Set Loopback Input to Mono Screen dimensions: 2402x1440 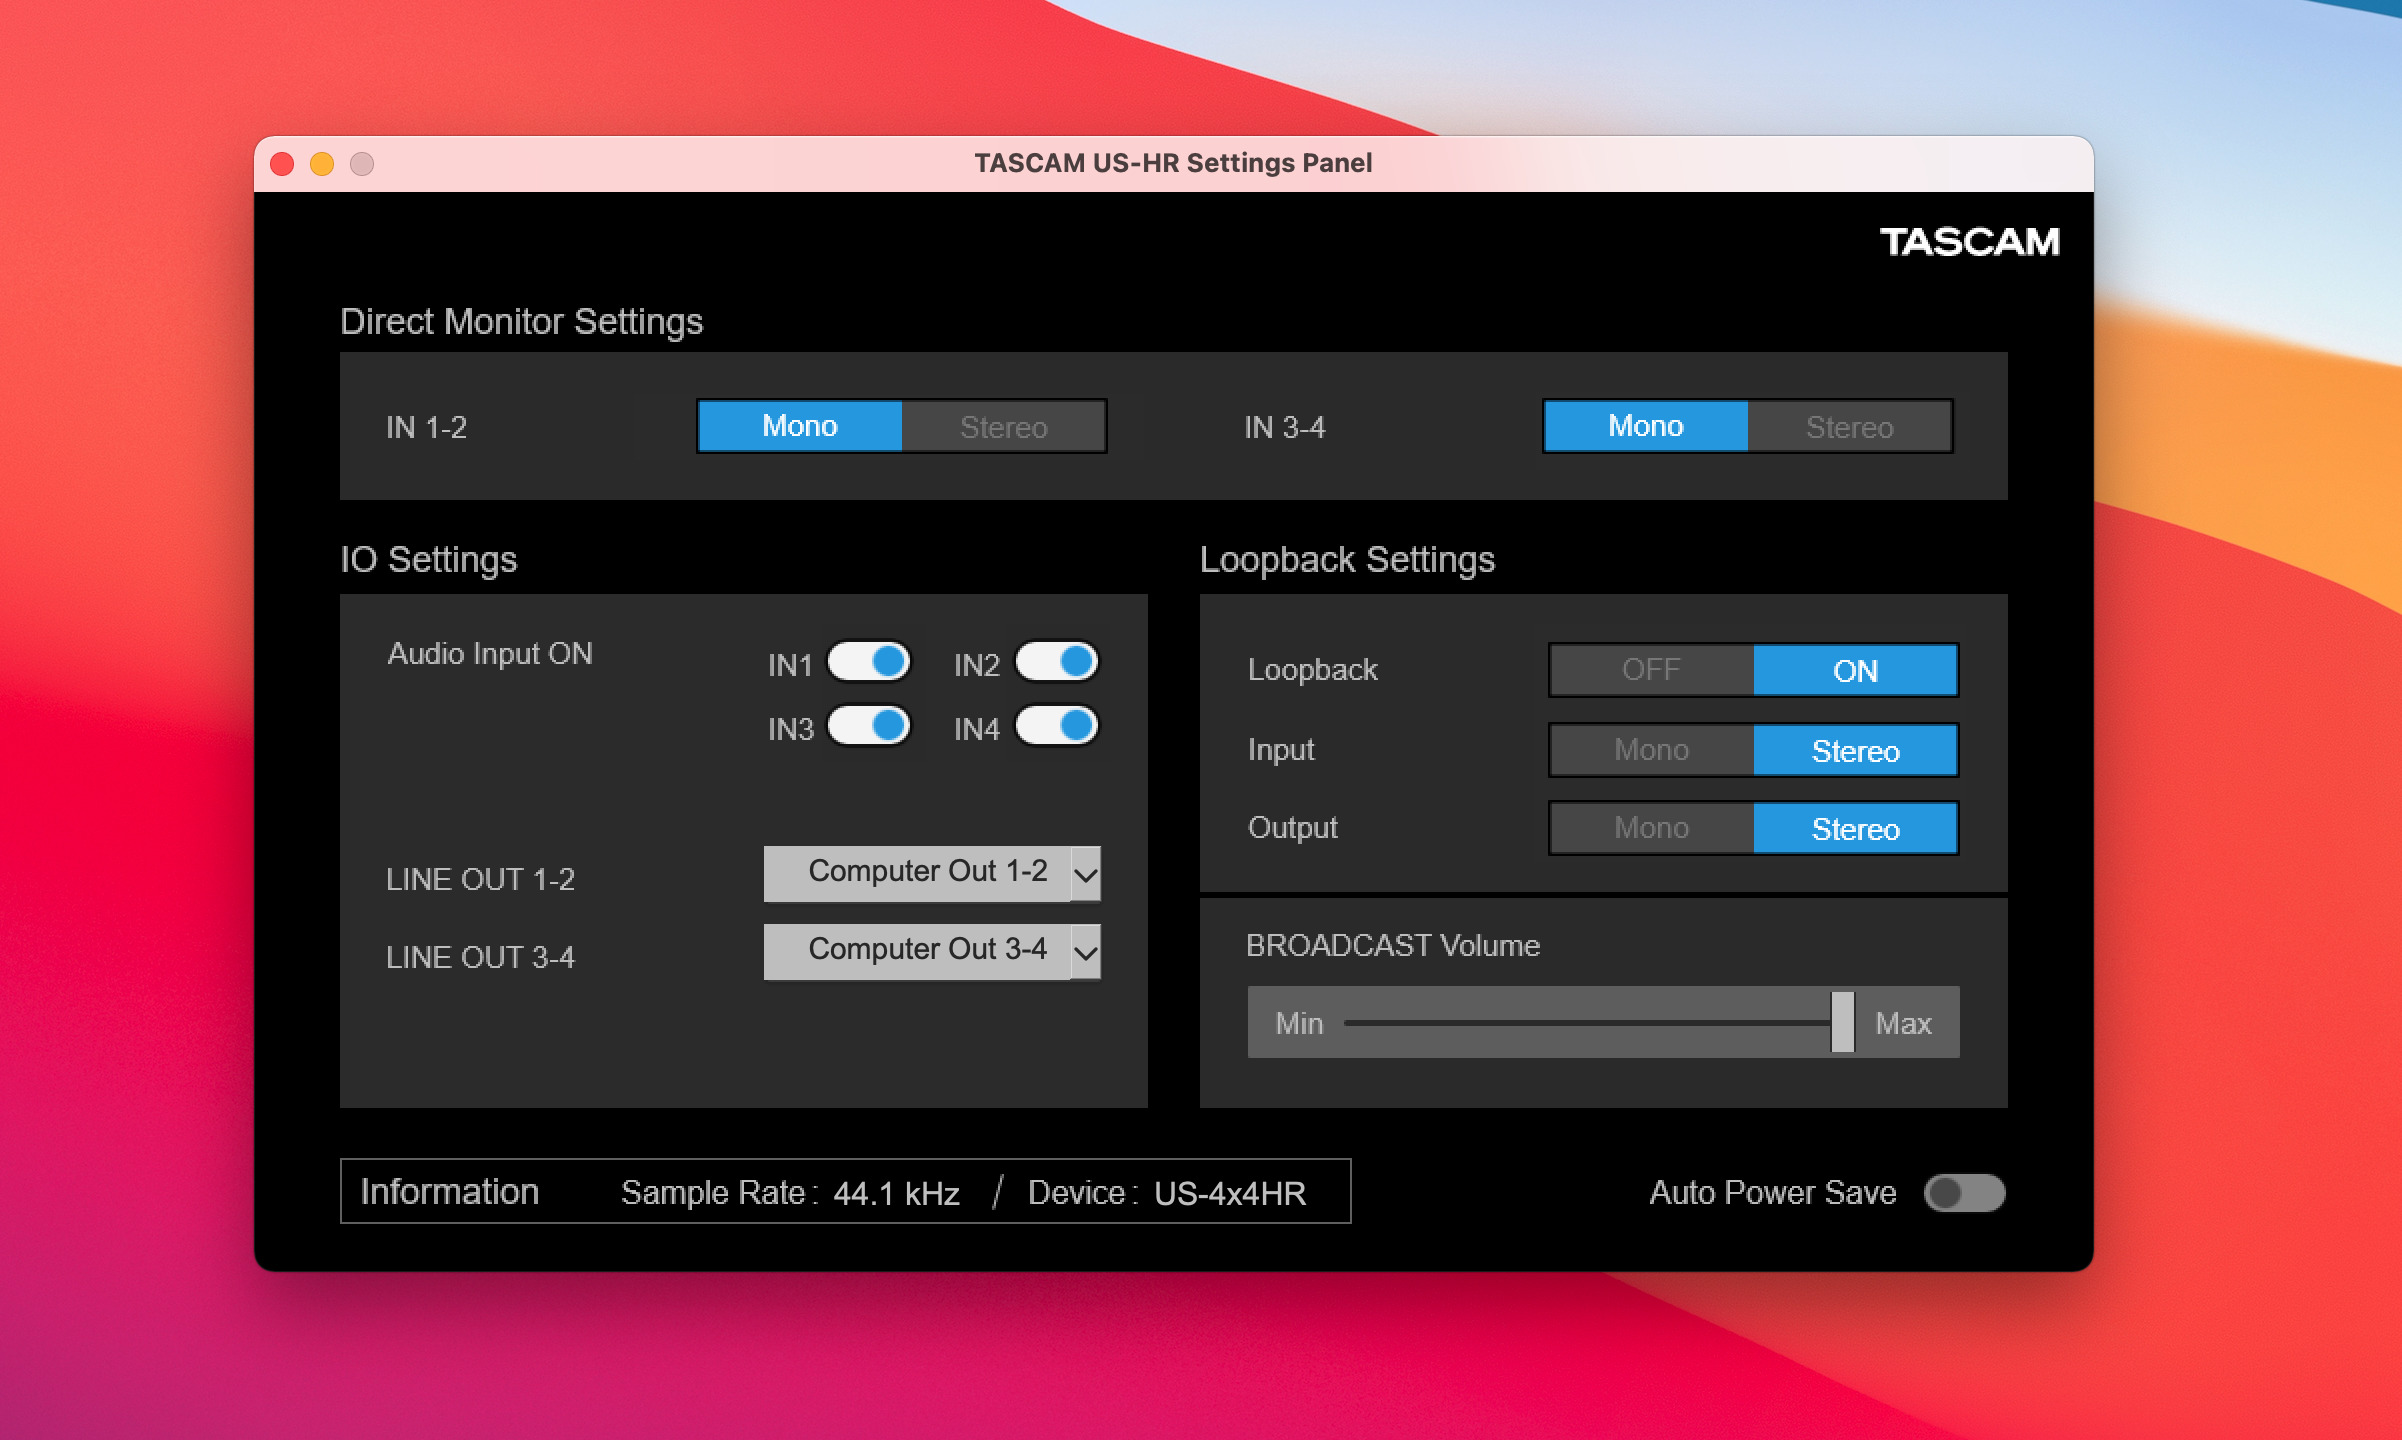[1651, 750]
